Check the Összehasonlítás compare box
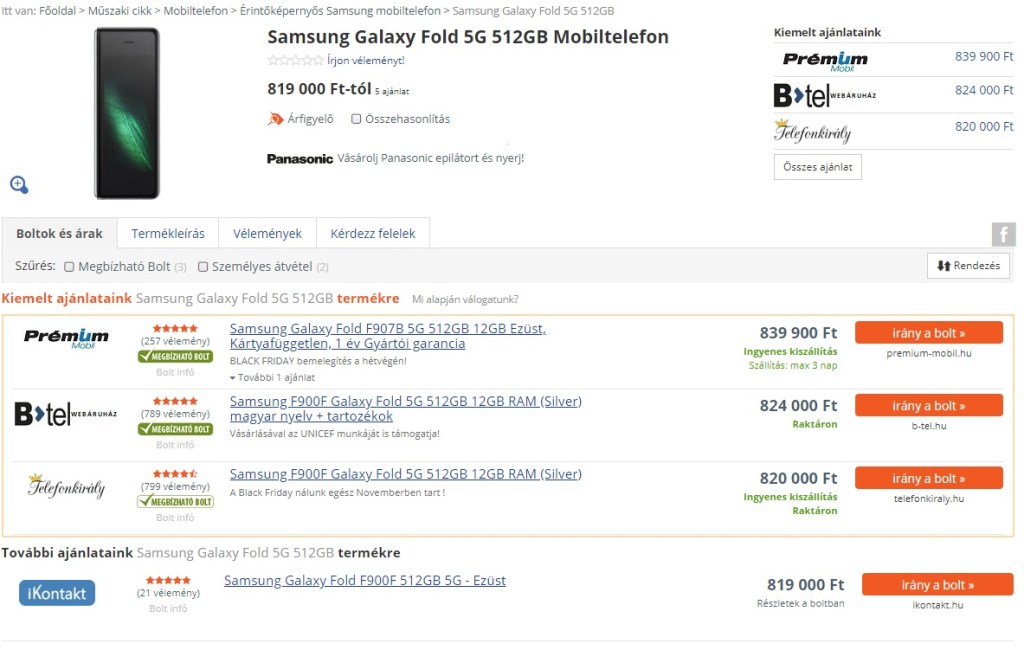This screenshot has width=1024, height=650. [x=356, y=119]
